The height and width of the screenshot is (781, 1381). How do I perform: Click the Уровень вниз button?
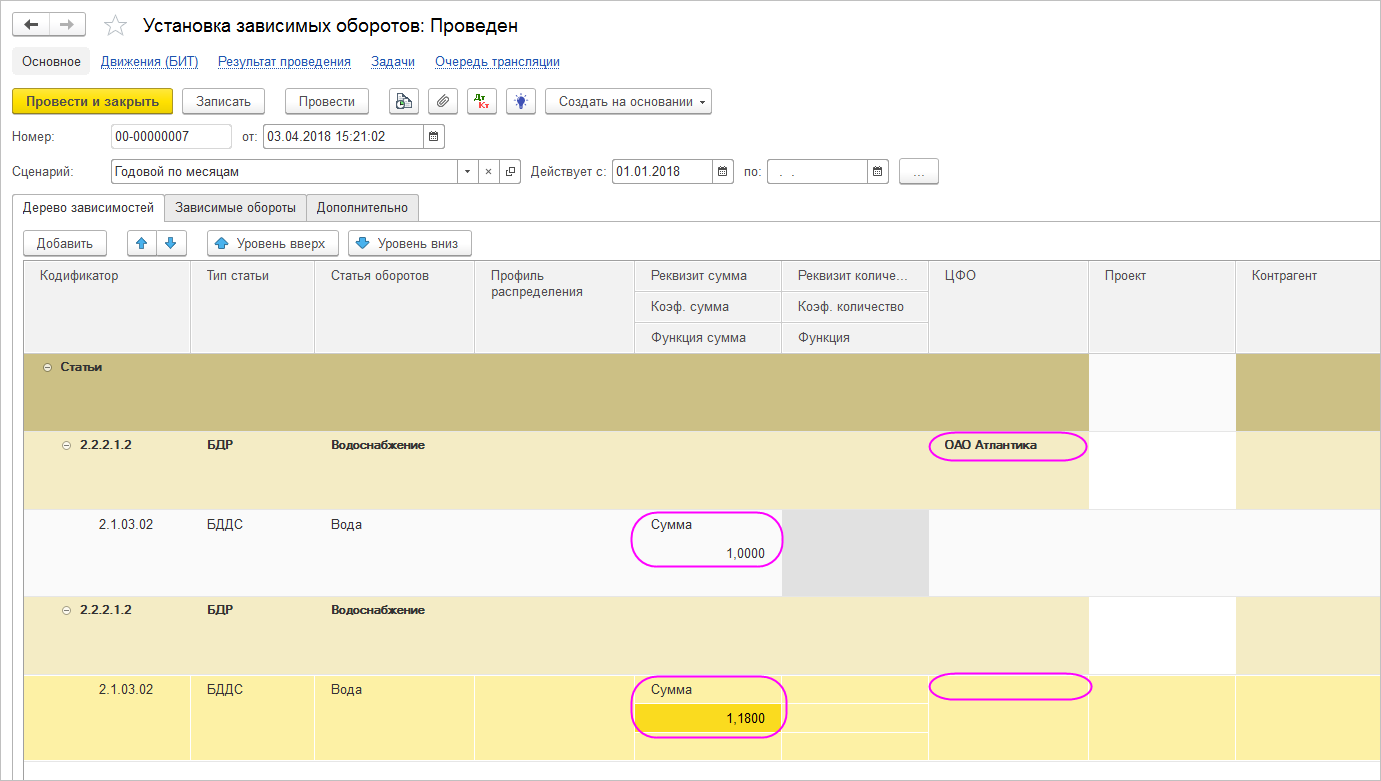click(409, 243)
